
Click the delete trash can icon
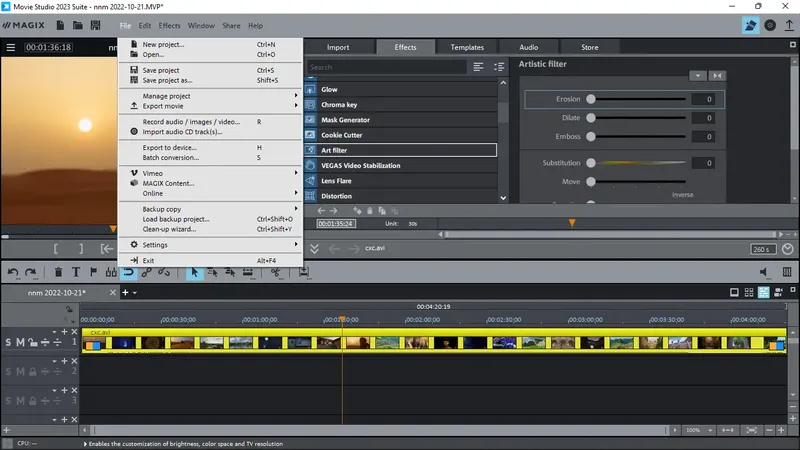[x=58, y=272]
